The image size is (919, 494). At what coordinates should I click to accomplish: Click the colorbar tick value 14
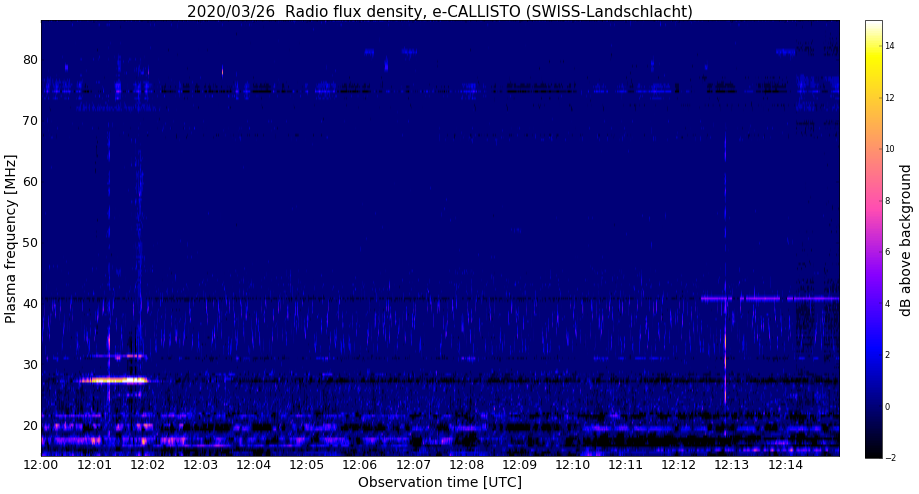(890, 46)
